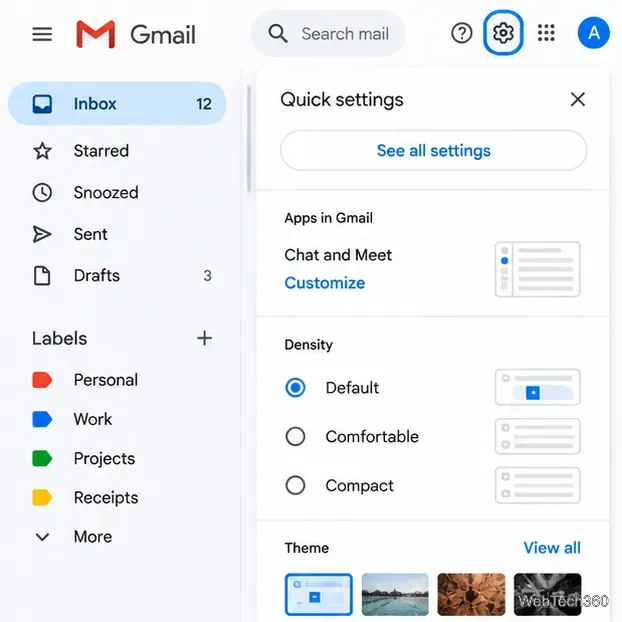The image size is (622, 622).
Task: Open the Support help icon
Action: click(462, 33)
